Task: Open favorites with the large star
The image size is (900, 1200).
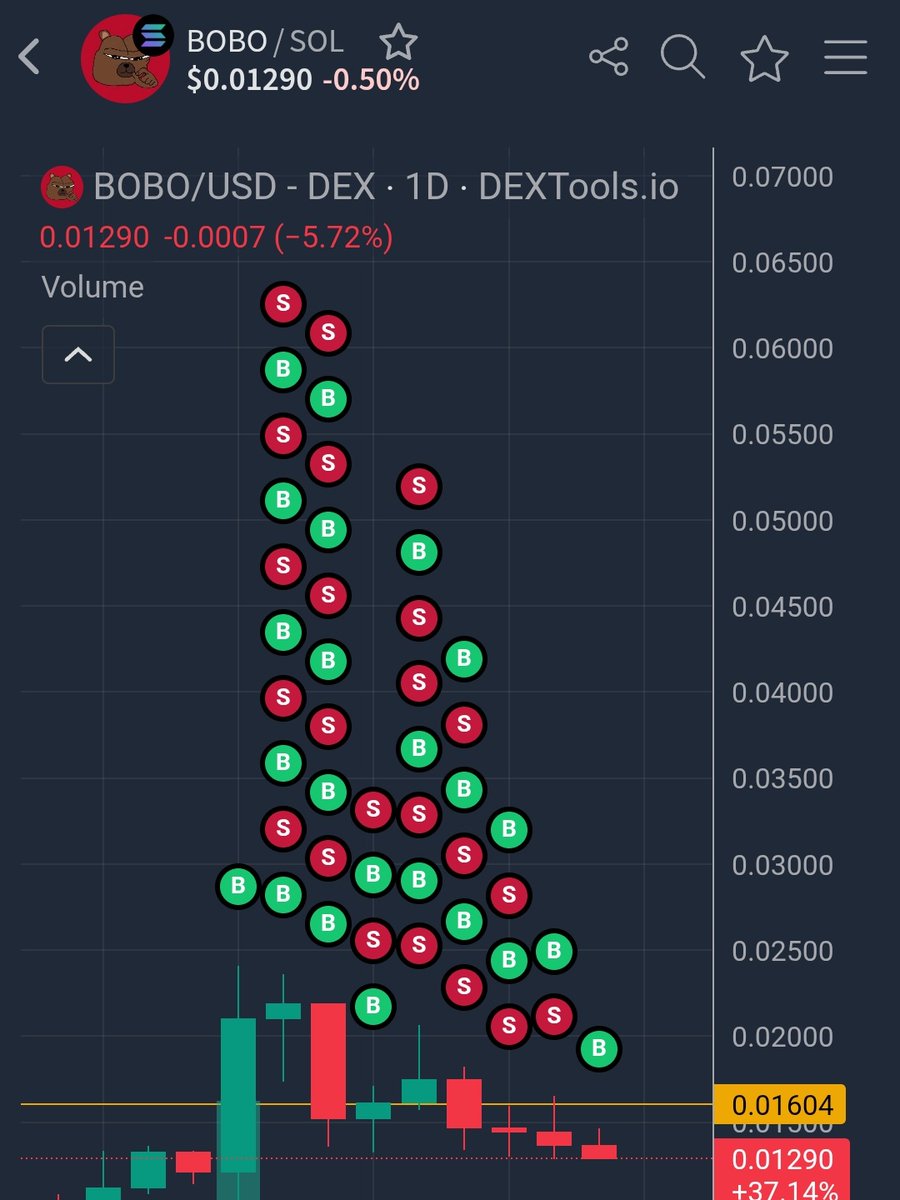Action: pos(764,58)
